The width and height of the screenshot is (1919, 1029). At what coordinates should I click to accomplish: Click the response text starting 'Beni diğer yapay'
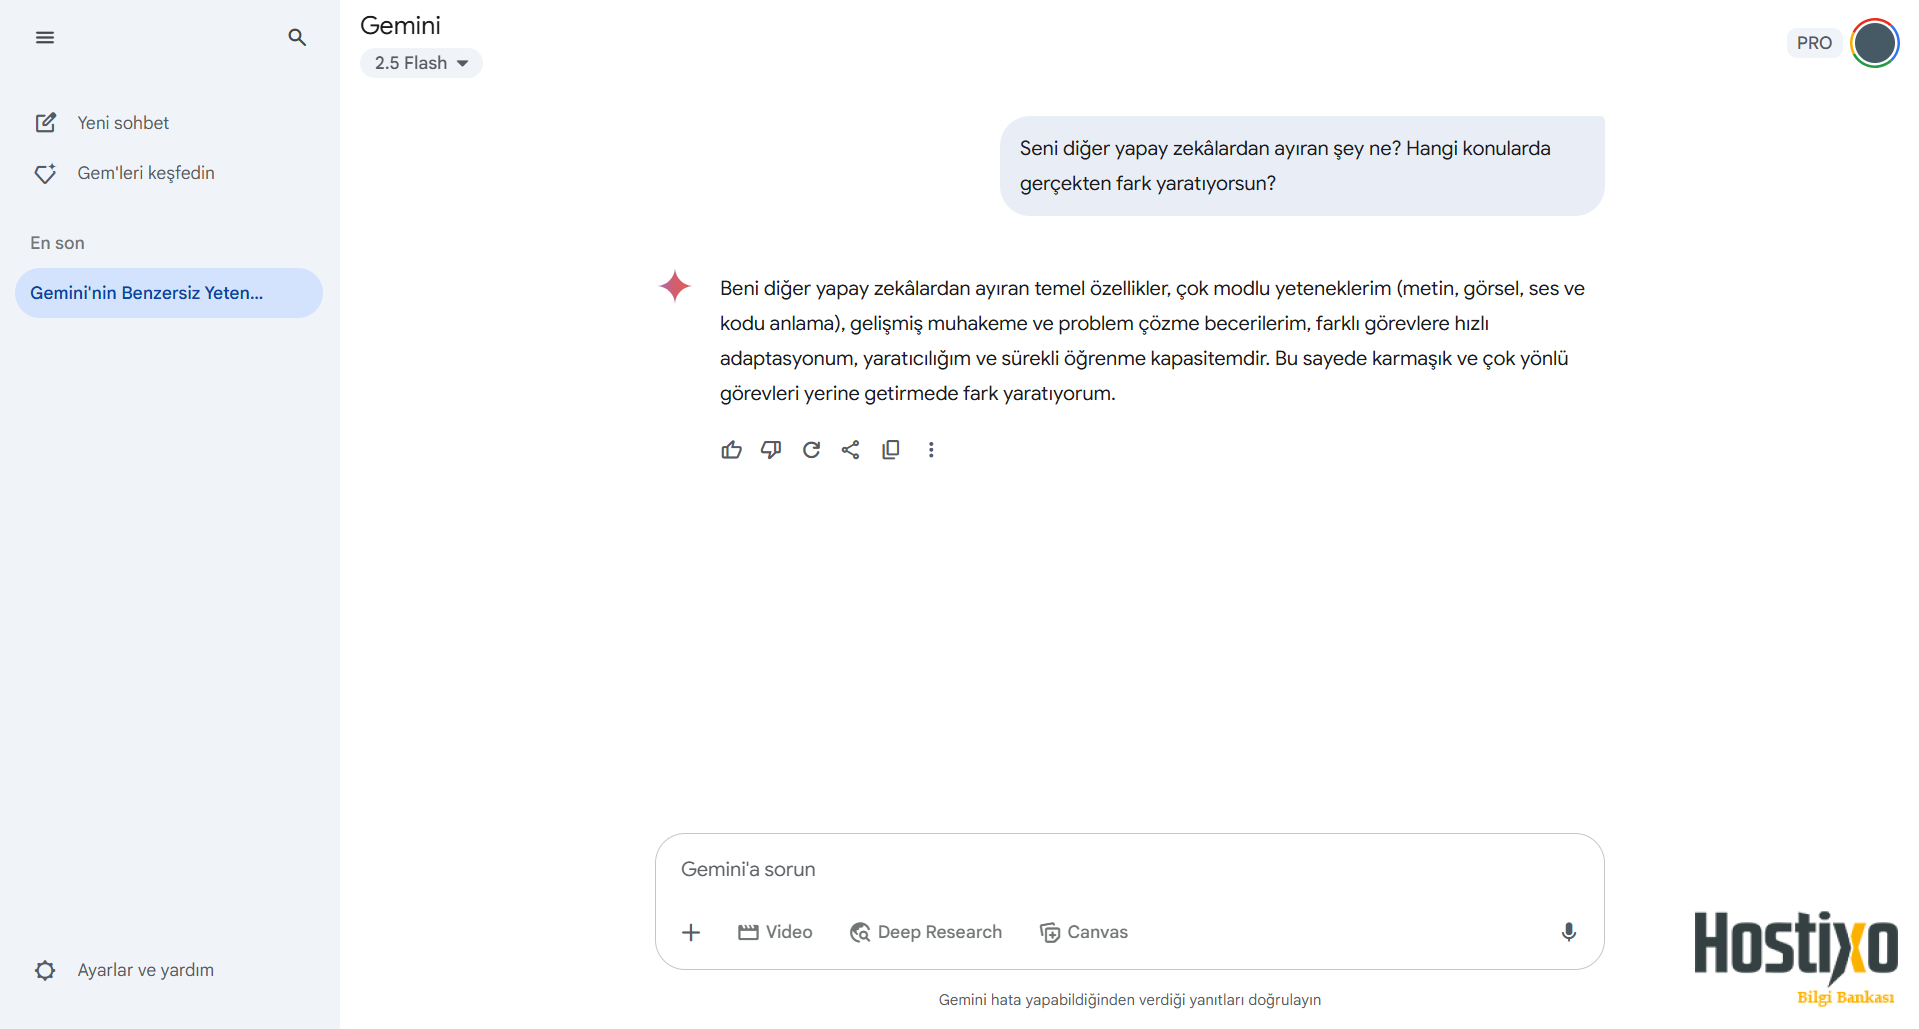point(1152,341)
